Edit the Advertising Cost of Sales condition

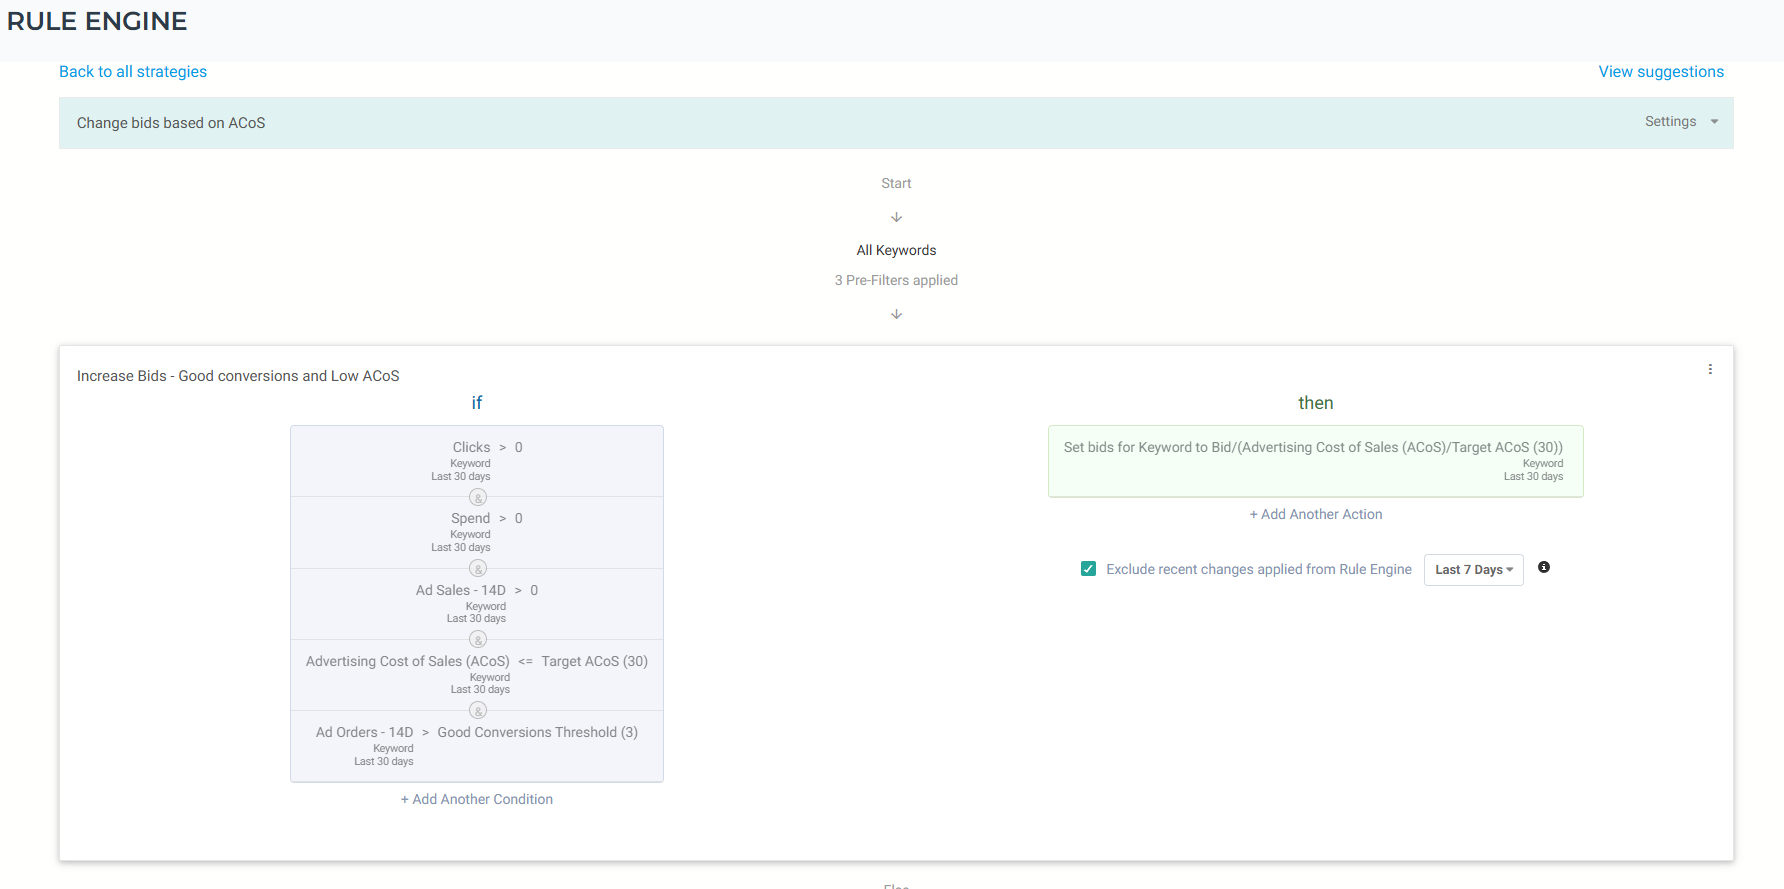477,675
